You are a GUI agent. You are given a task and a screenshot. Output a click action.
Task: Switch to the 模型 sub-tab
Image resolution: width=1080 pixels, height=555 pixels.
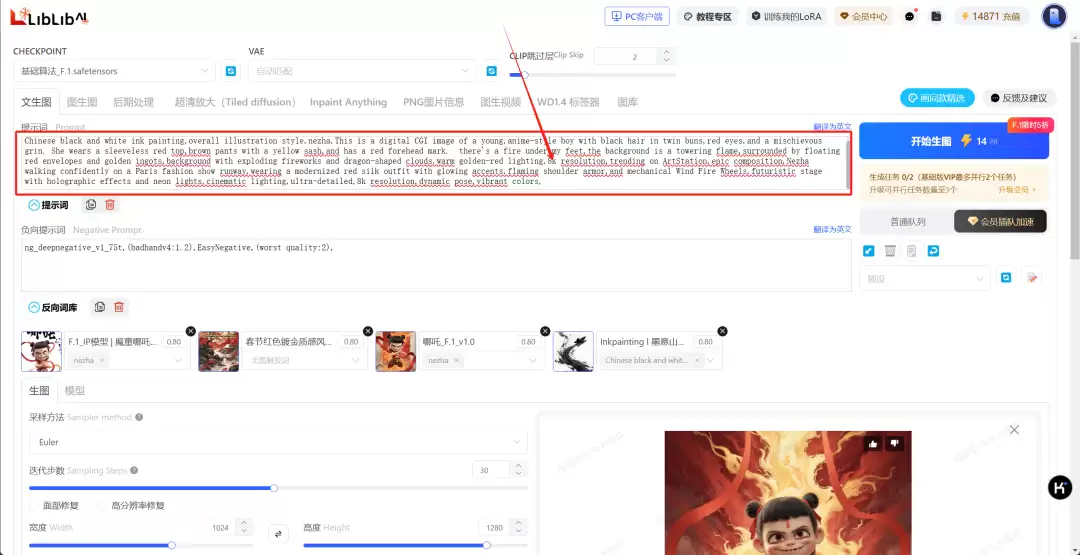point(74,390)
